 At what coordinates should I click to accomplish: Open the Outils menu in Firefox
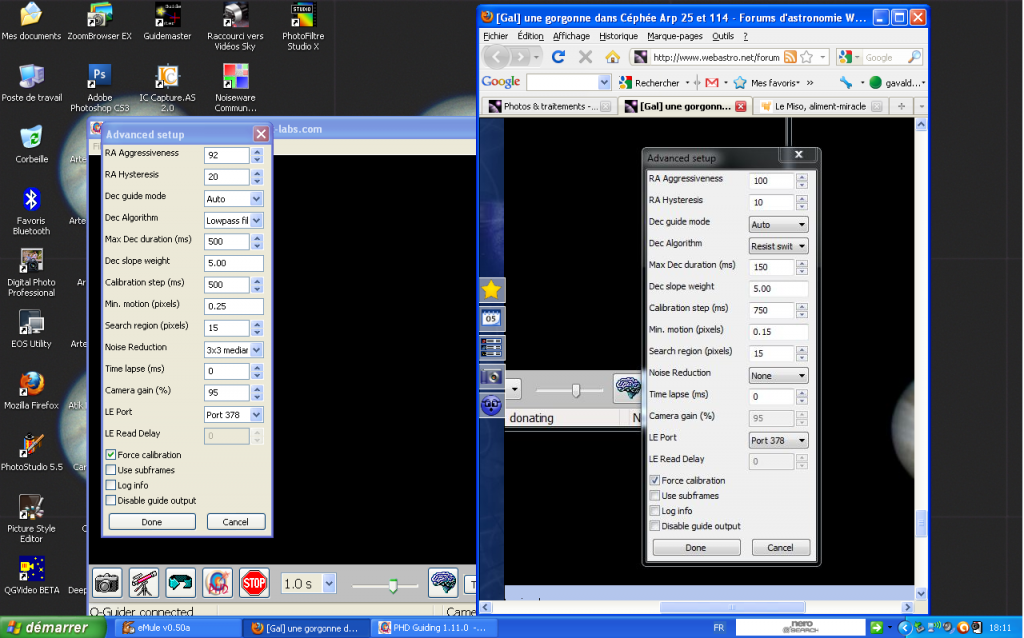[722, 36]
